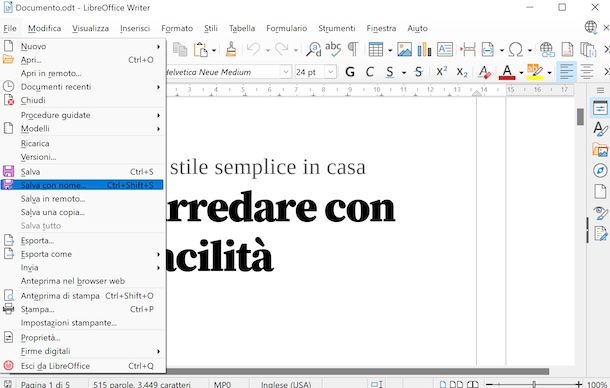Open sidebar Properties panel icon
610x388 pixels.
click(600, 108)
